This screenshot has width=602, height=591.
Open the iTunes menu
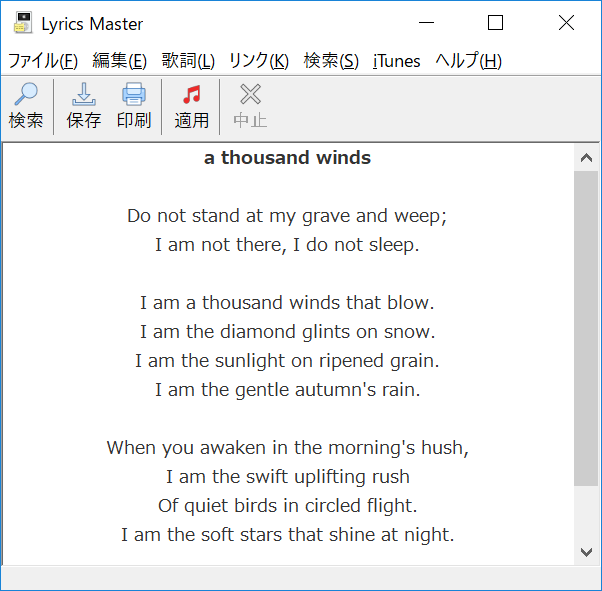396,61
